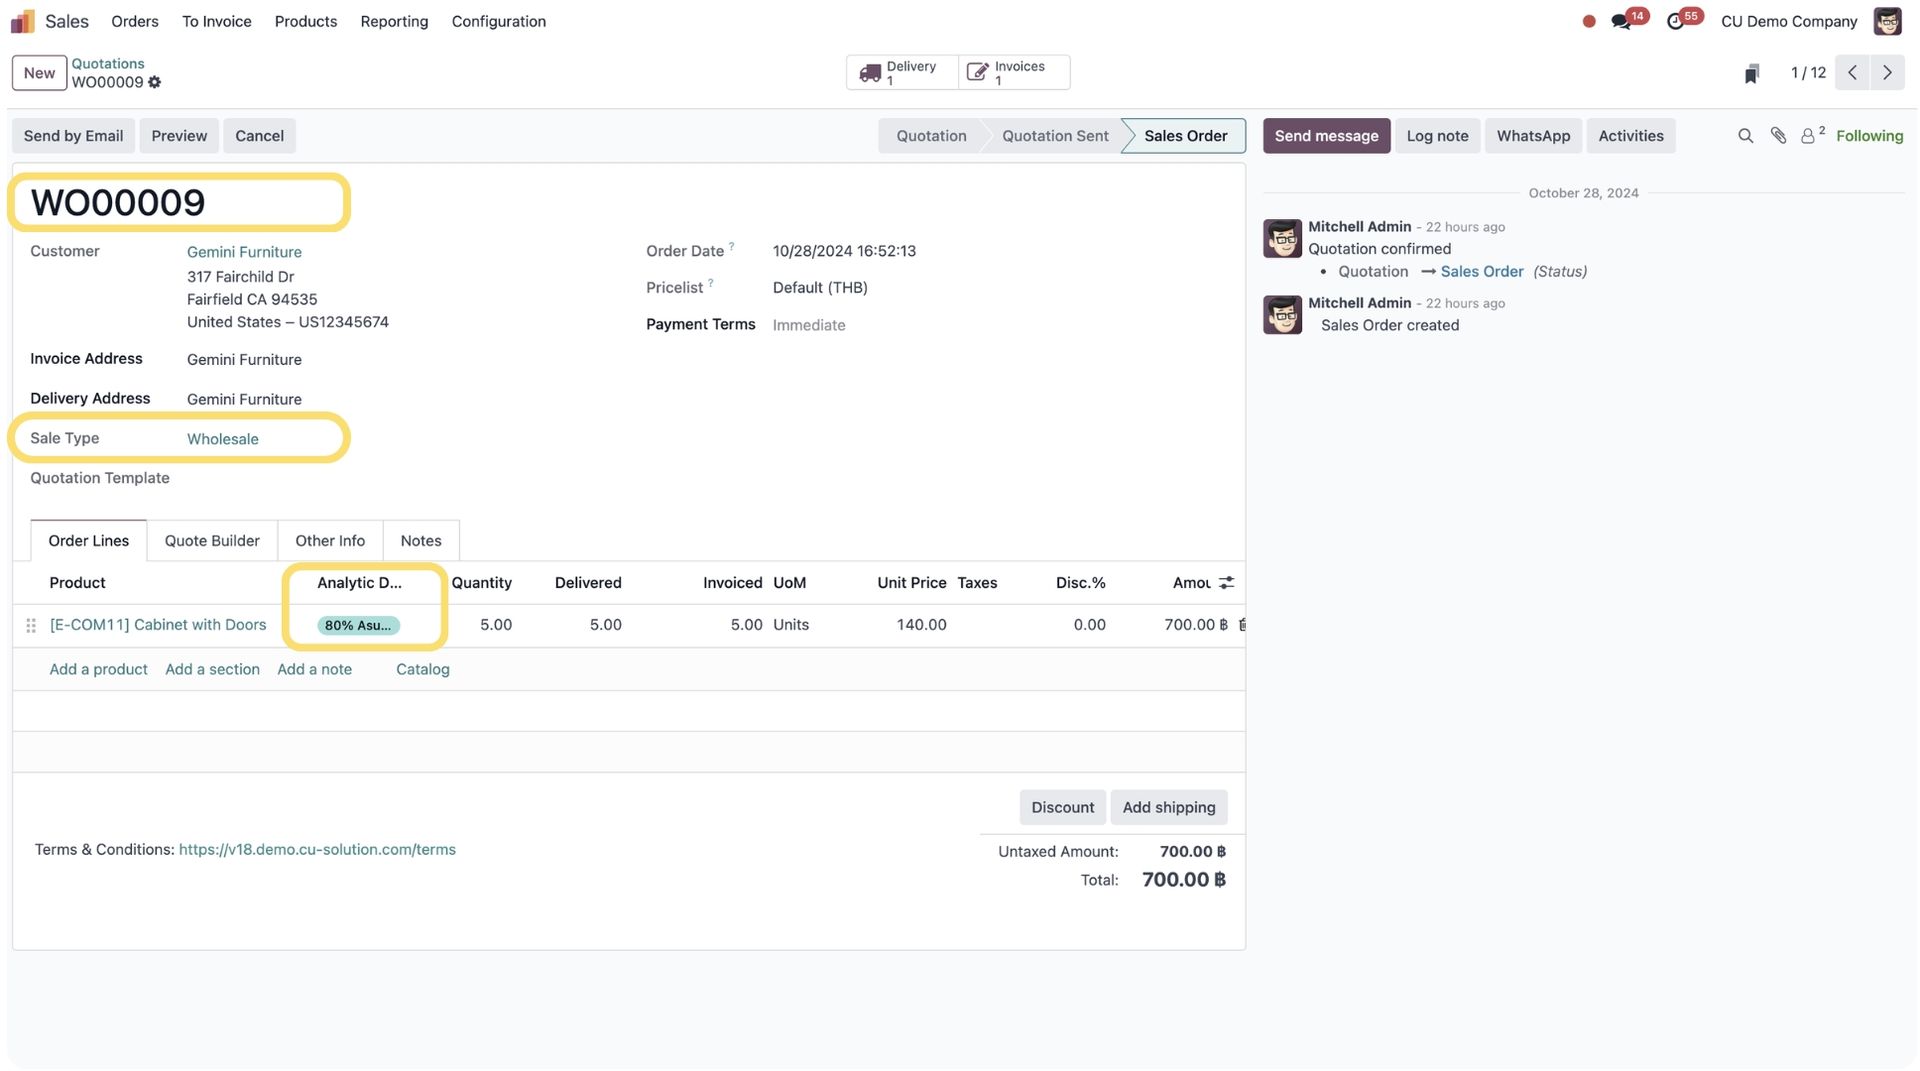1920x1071 pixels.
Task: Click the gear icon next to WO00009 breadcrumb
Action: tap(154, 83)
